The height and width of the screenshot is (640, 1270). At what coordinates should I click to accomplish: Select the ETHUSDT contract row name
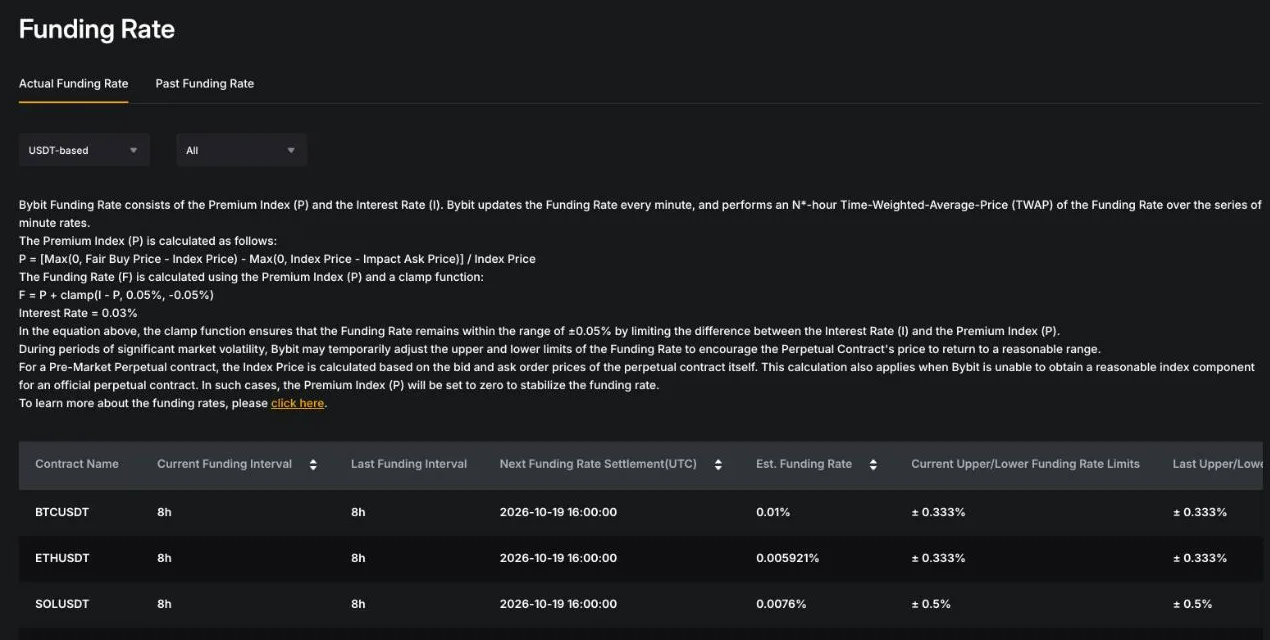click(x=62, y=558)
